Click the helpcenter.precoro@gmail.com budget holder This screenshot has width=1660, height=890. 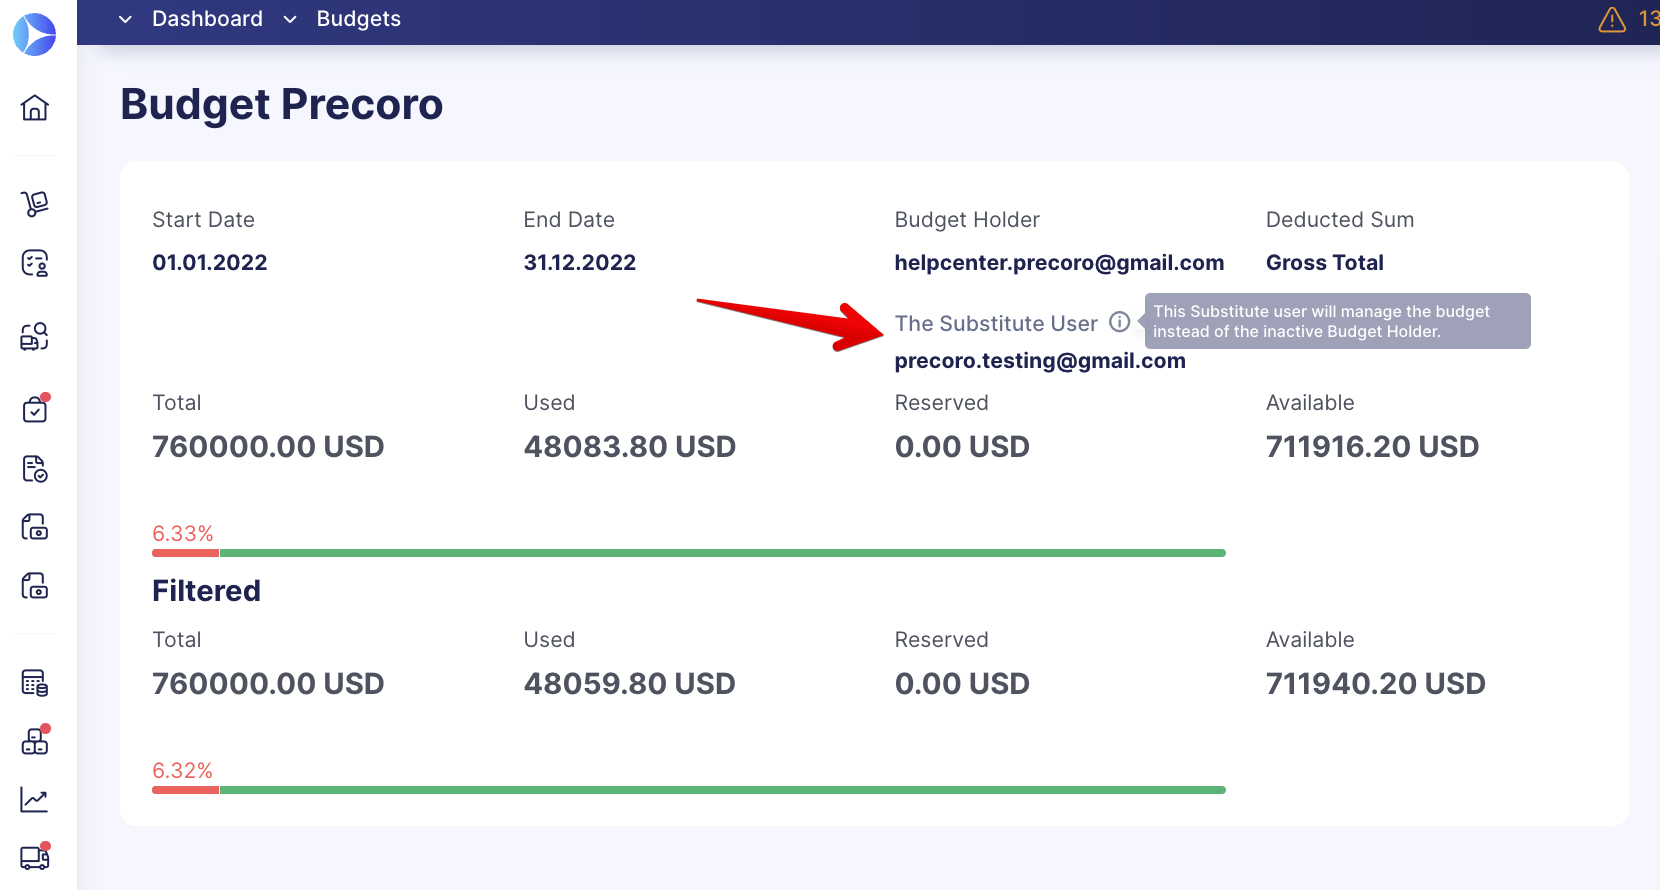[1059, 262]
